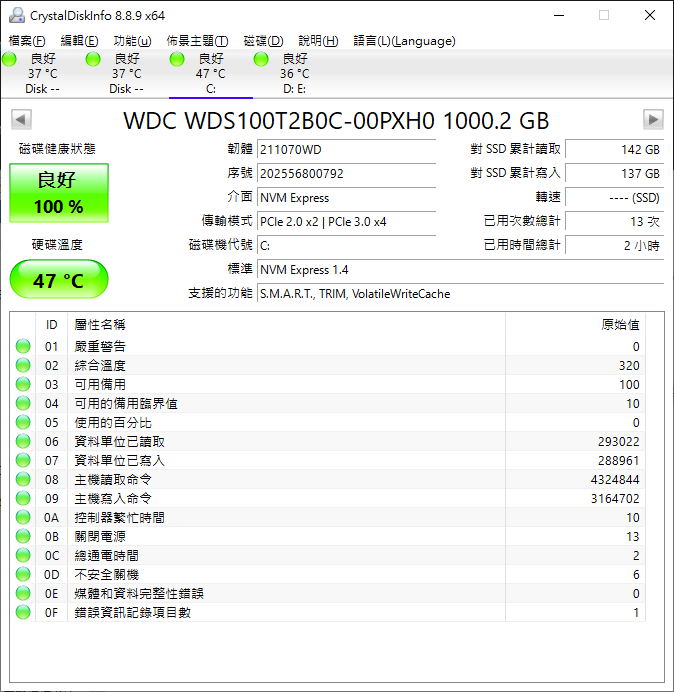This screenshot has height=692, width=674.
Task: Click green status icon for 0E 媒體和資料完整性錯誤
Action: click(23, 593)
